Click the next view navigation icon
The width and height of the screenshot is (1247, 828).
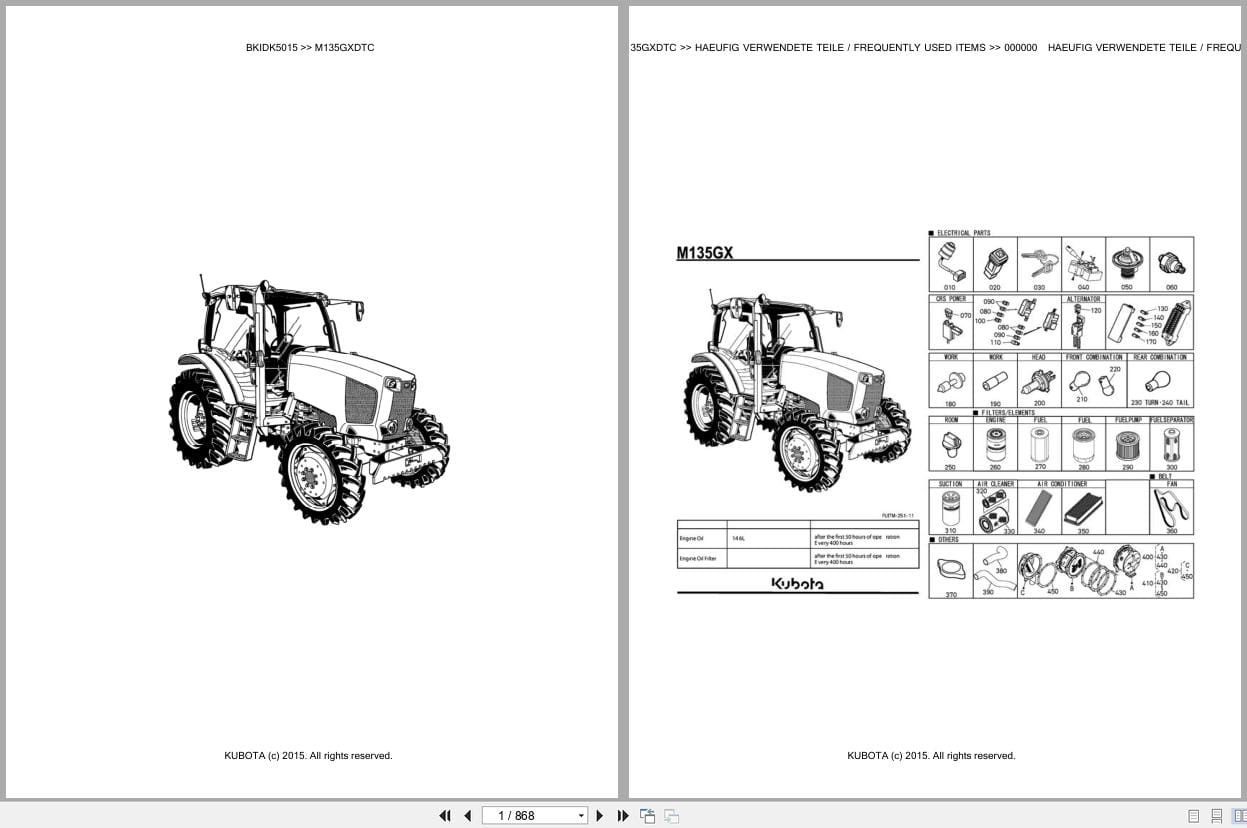pos(671,816)
